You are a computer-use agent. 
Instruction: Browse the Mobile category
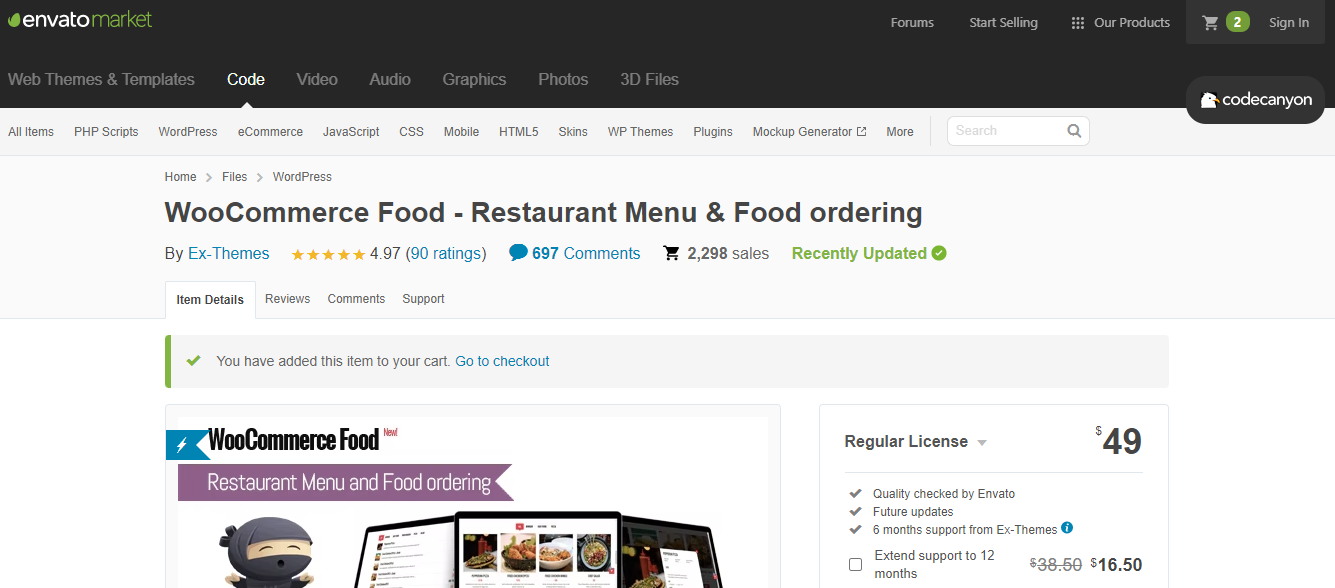[x=461, y=131]
